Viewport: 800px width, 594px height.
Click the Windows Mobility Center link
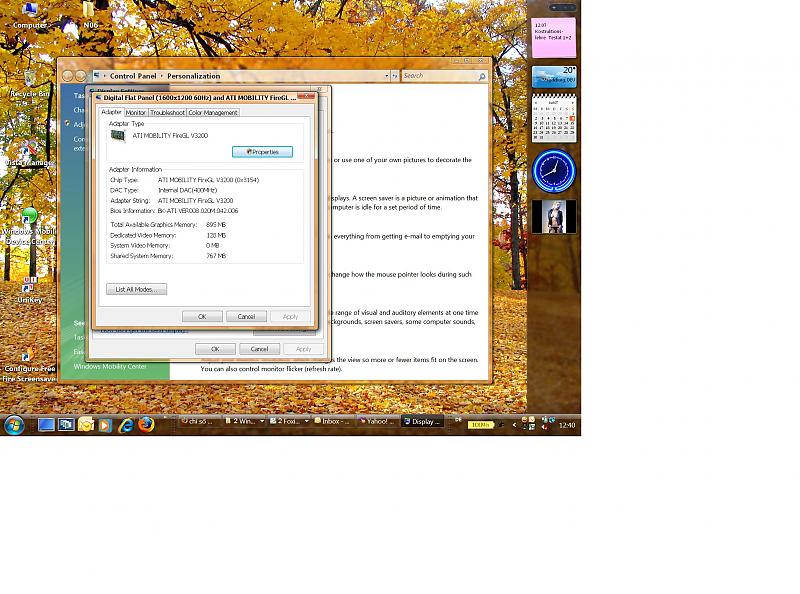[110, 366]
